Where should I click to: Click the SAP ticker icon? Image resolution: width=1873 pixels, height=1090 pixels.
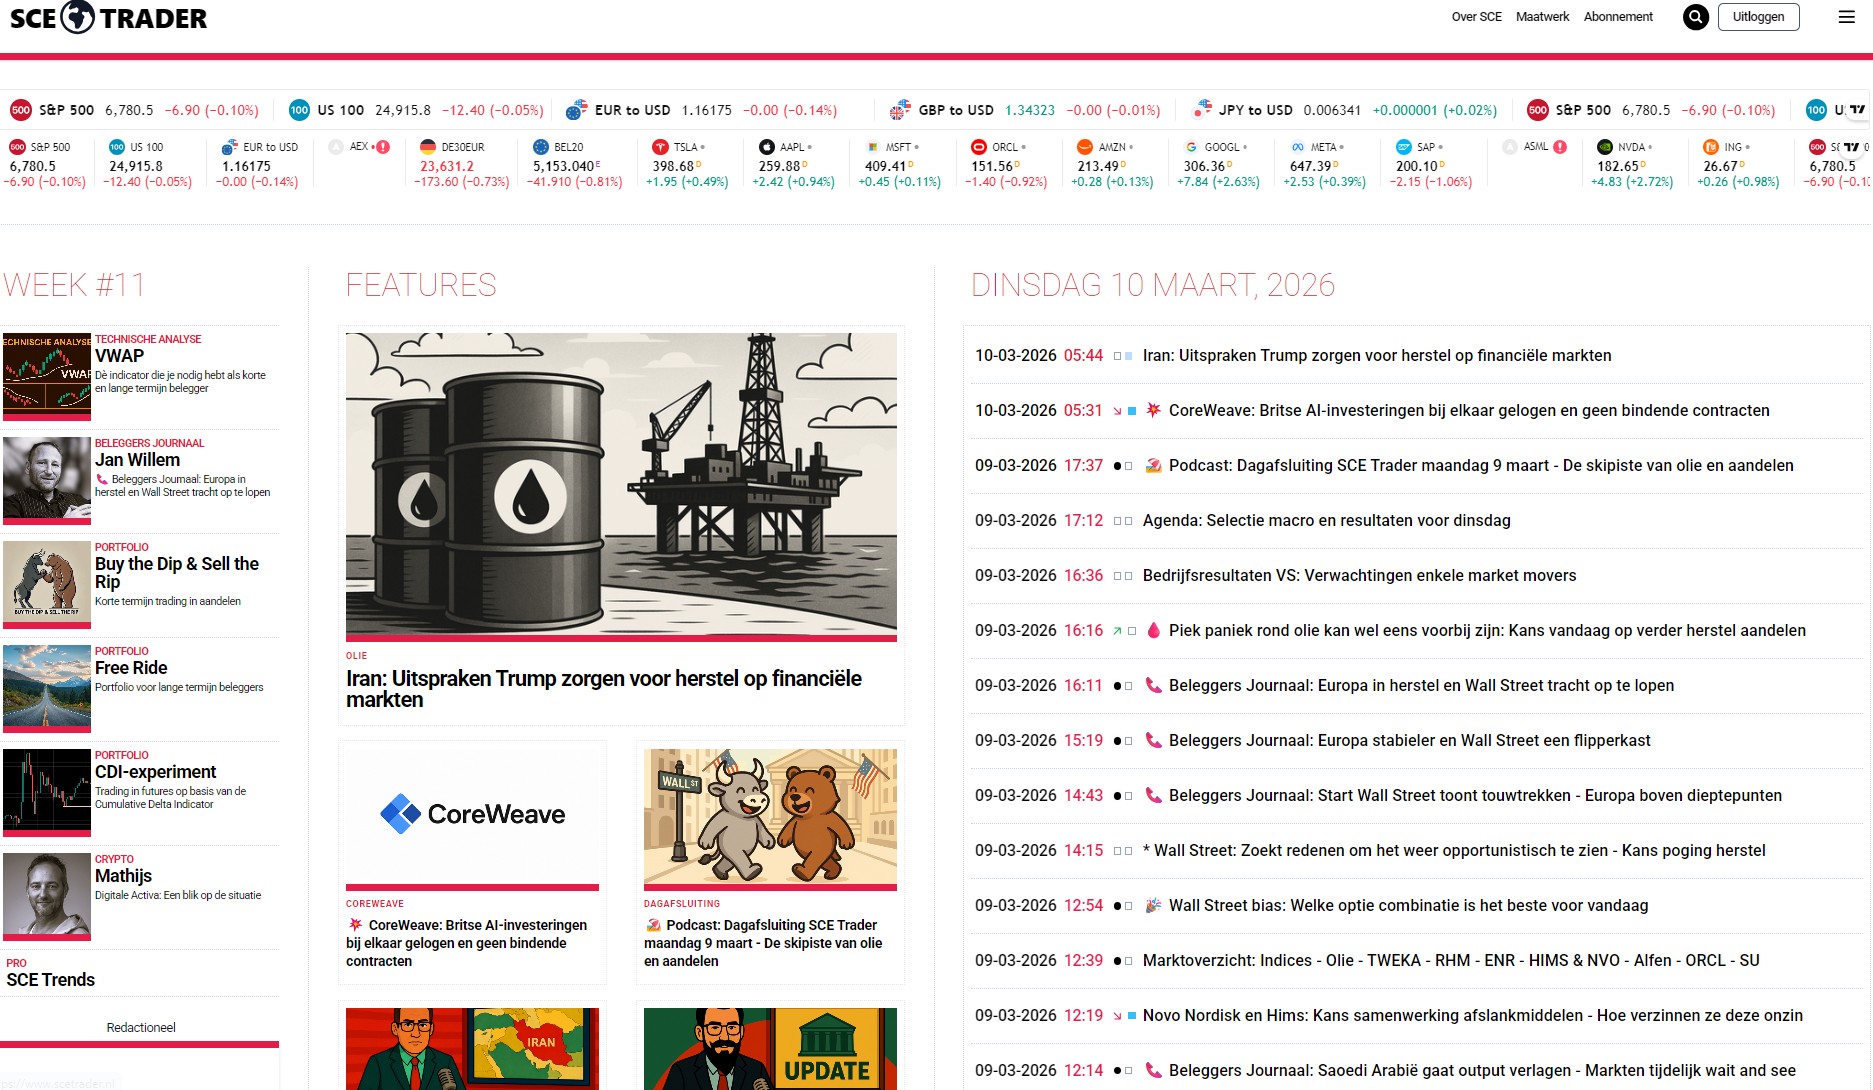pyautogui.click(x=1404, y=147)
